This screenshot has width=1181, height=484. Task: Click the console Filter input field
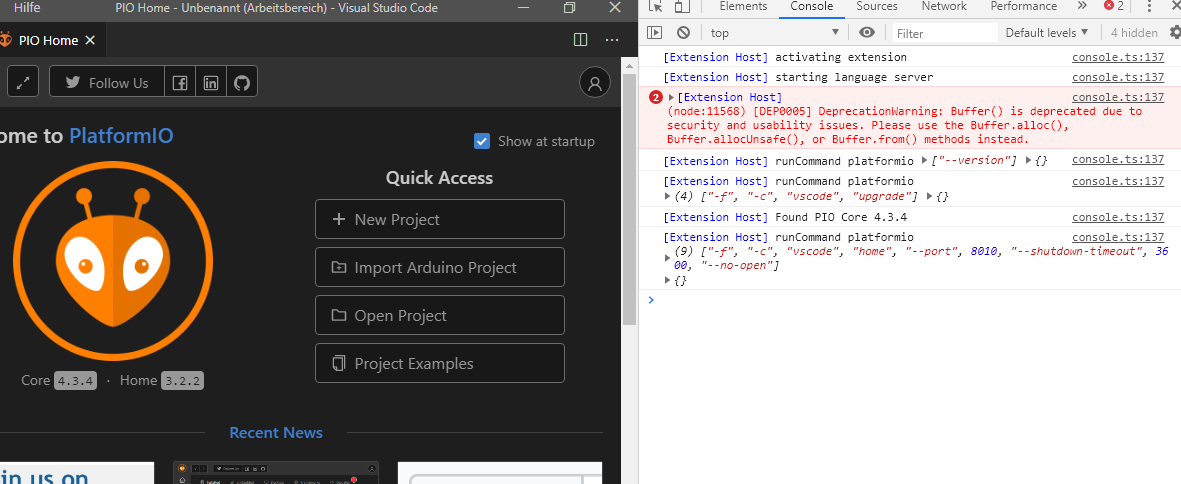click(944, 33)
